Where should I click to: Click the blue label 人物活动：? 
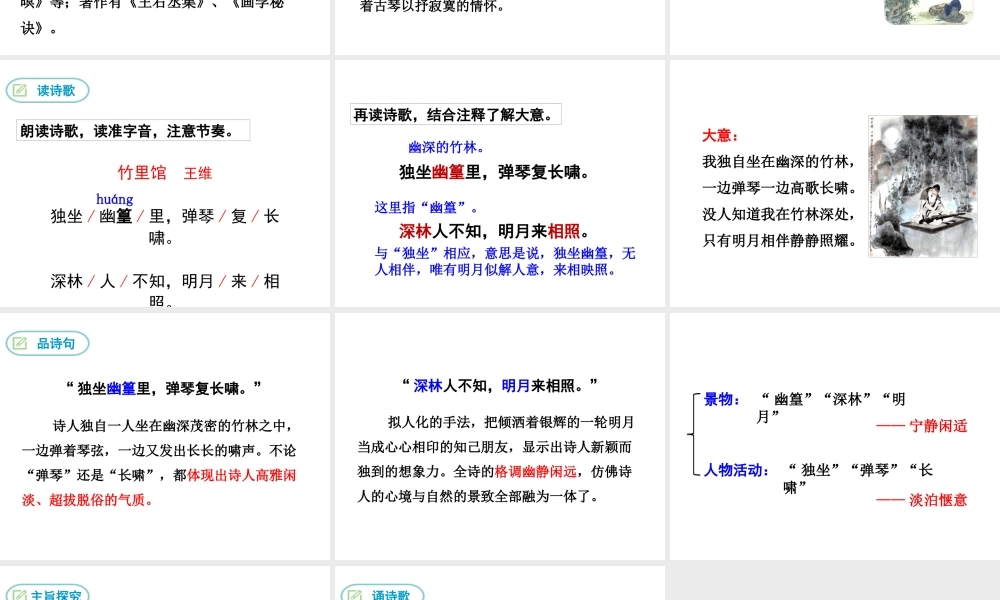point(737,471)
